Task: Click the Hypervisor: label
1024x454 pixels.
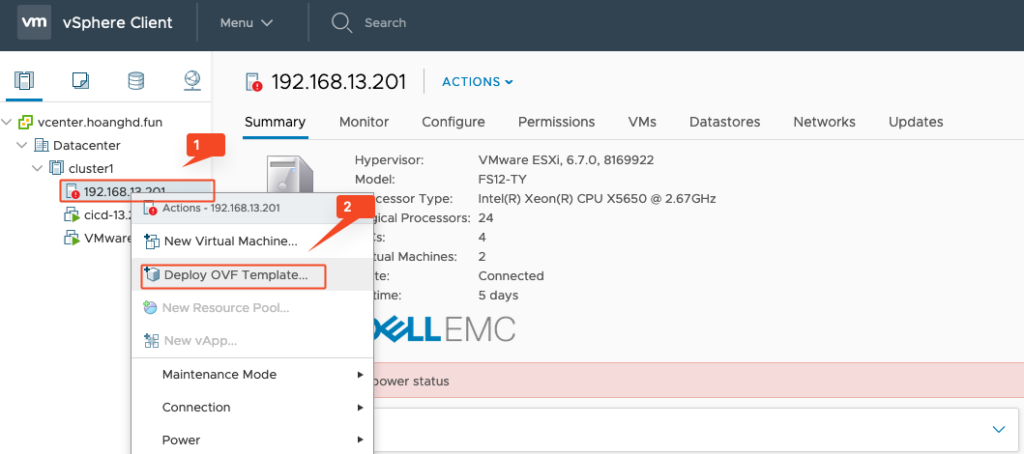Action: pos(389,160)
